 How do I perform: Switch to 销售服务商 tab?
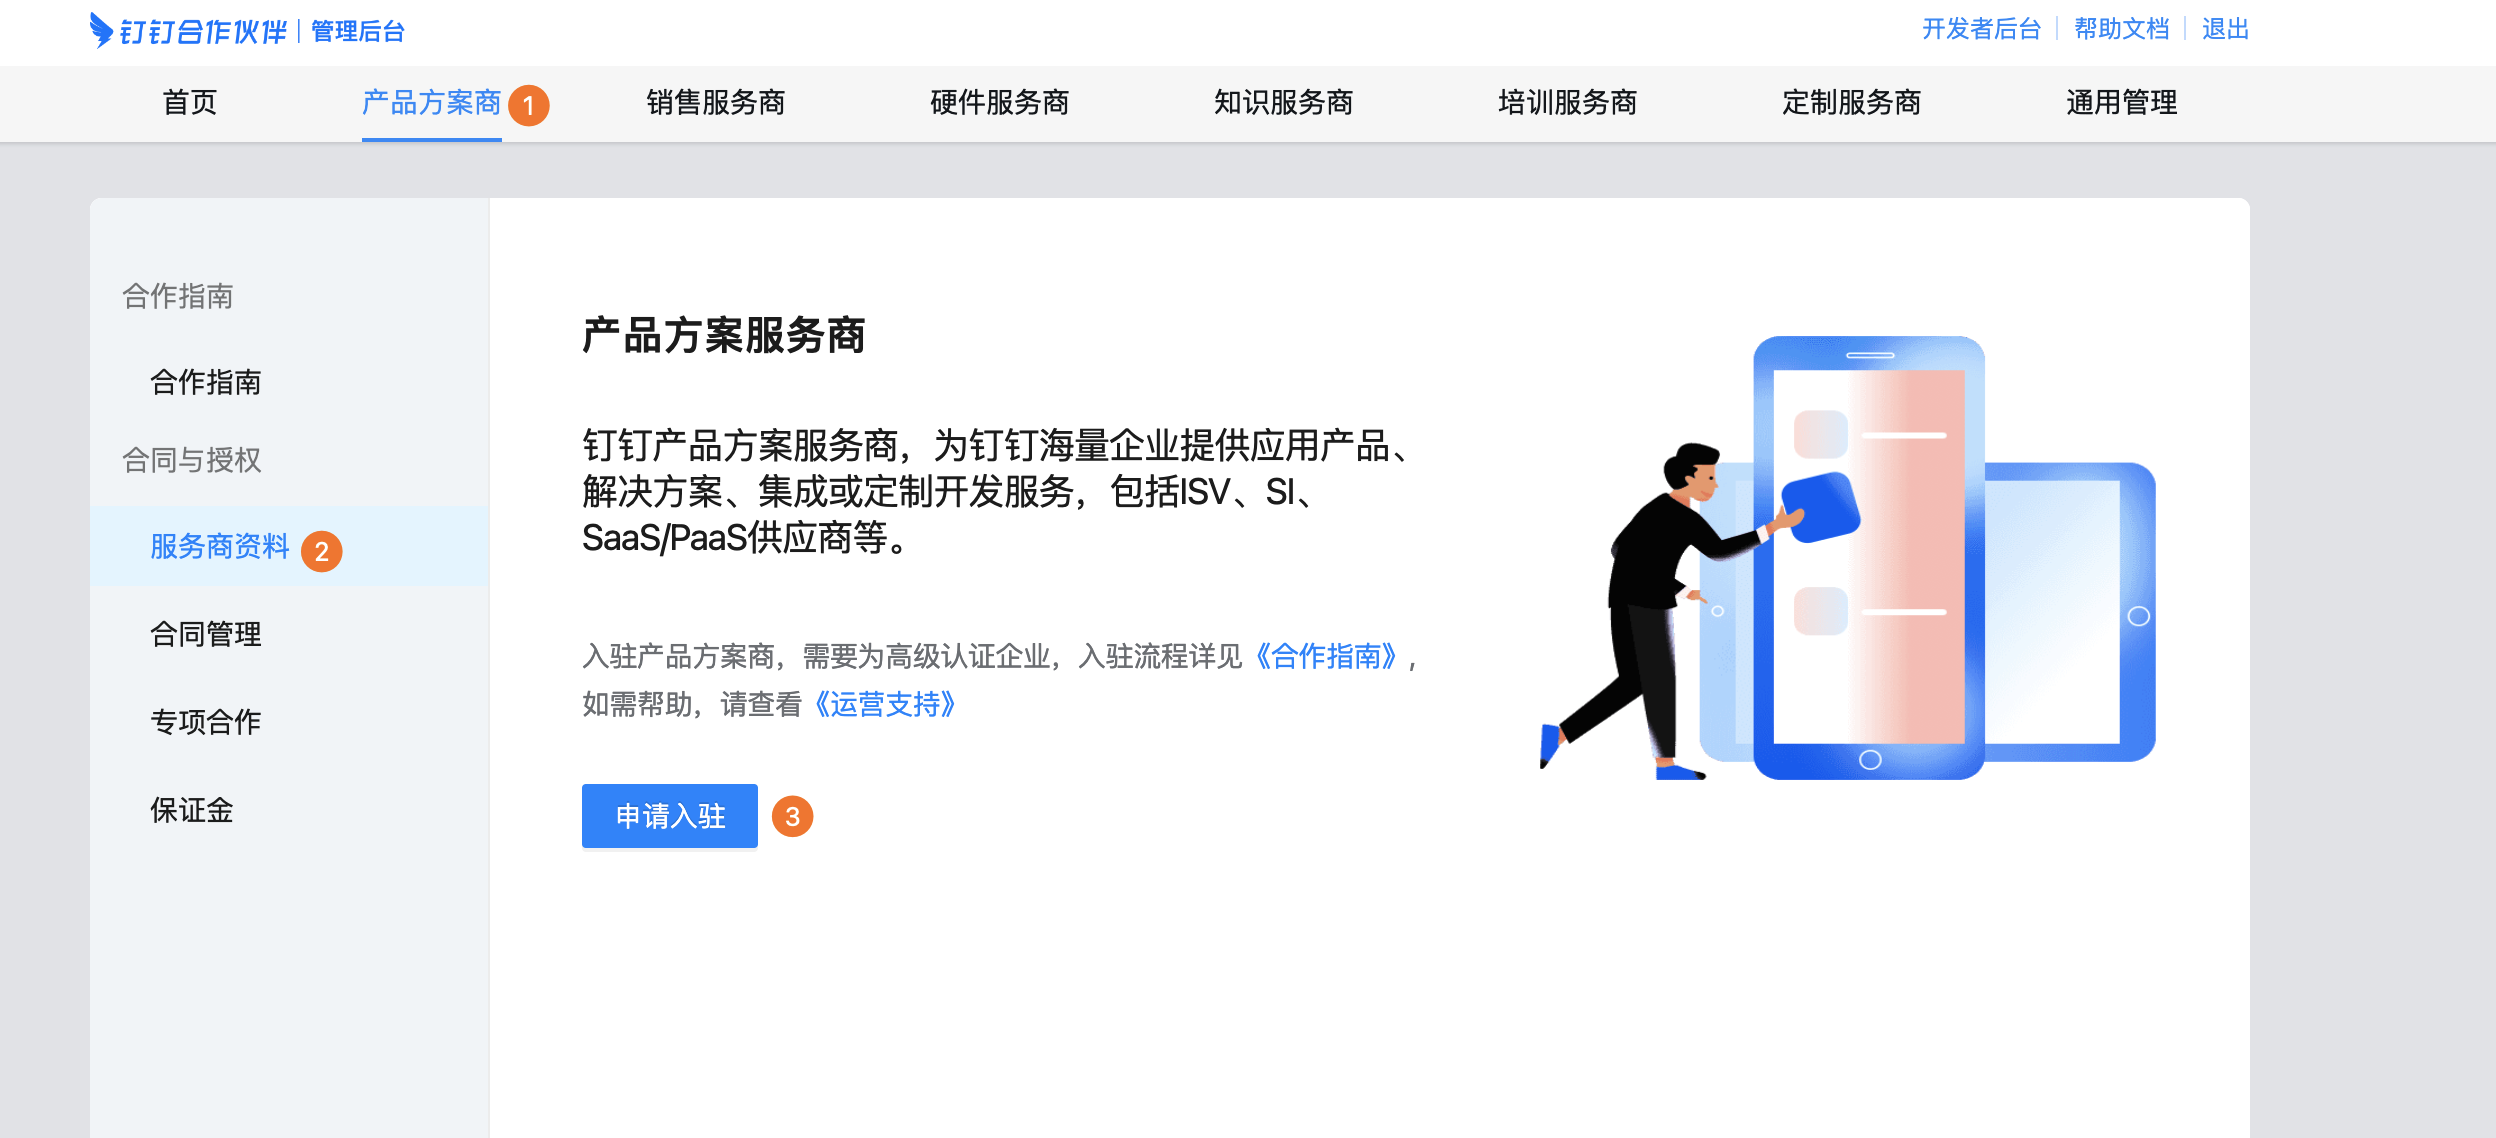tap(715, 102)
